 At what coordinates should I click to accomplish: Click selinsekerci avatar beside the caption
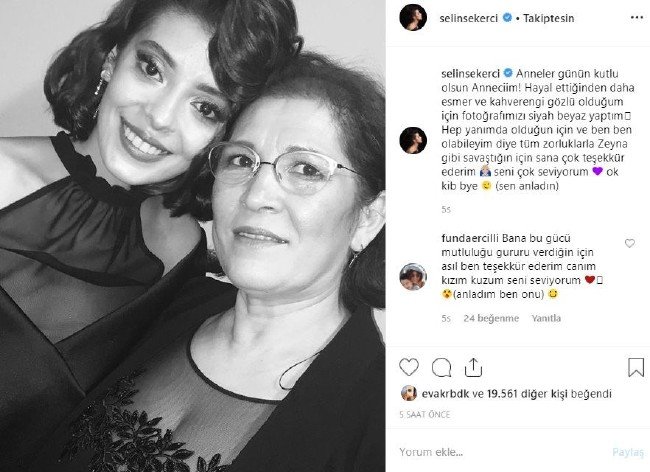click(413, 140)
